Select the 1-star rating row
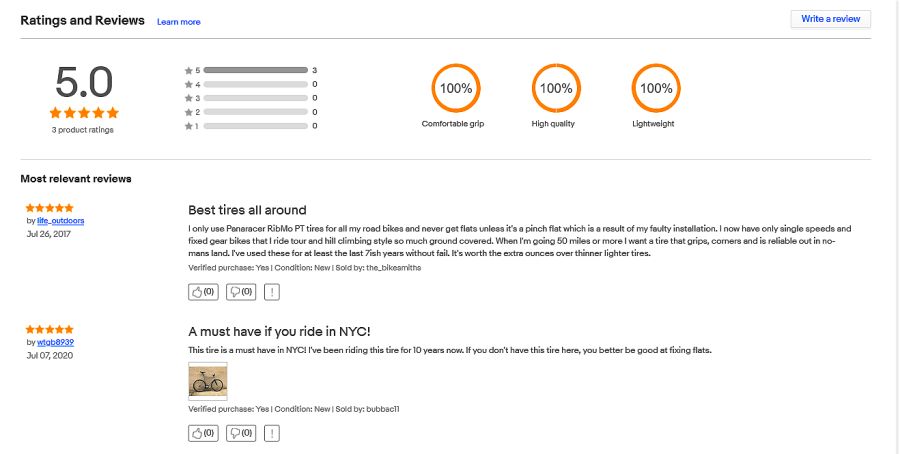 251,126
